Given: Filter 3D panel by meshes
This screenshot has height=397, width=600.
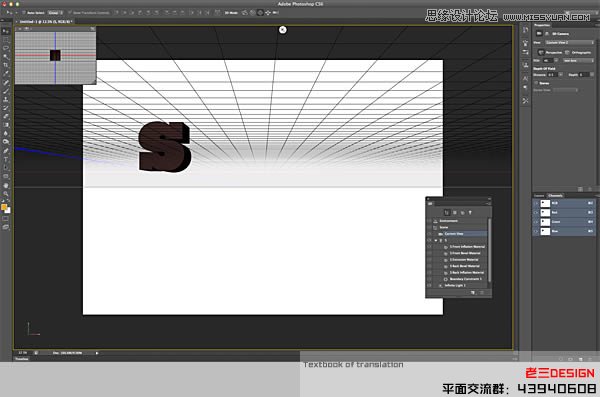Looking at the screenshot, I should tap(455, 212).
